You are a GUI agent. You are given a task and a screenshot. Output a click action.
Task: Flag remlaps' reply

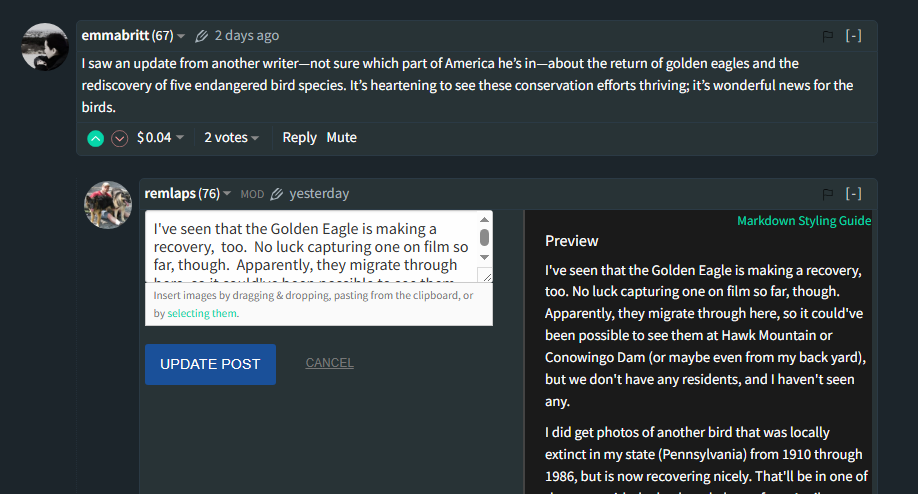(828, 194)
